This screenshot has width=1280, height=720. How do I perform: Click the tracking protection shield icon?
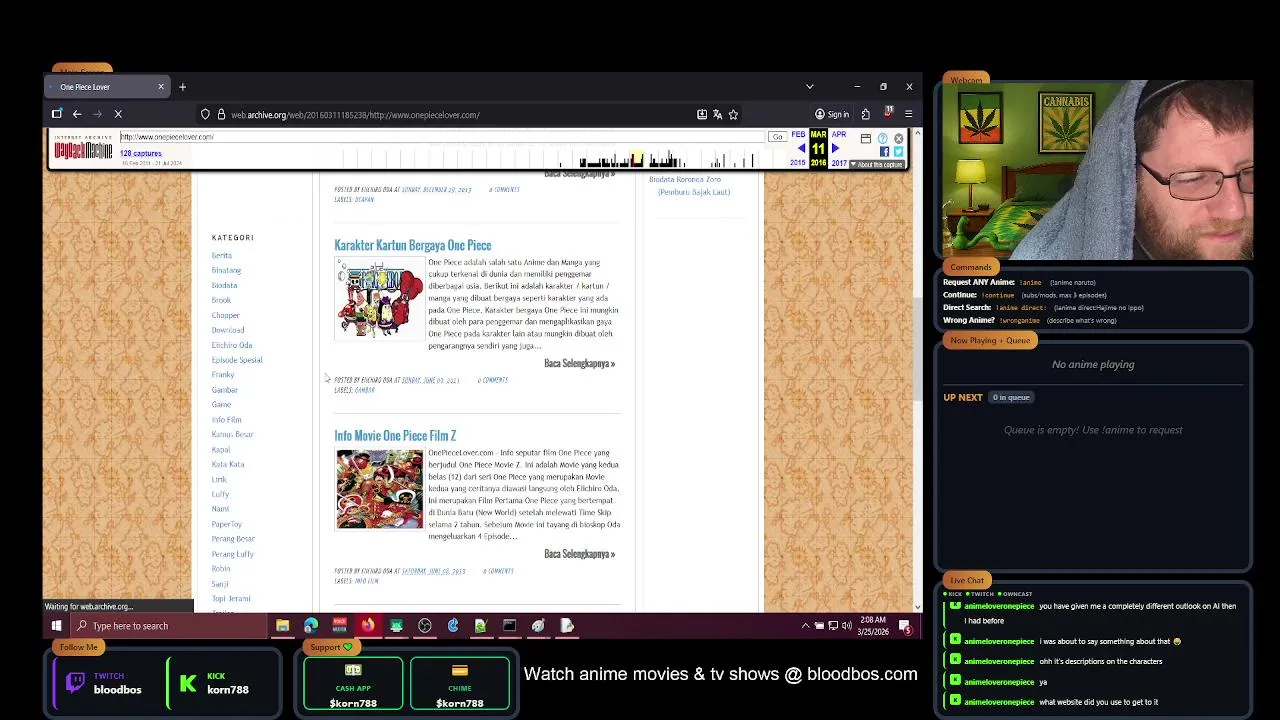(205, 114)
